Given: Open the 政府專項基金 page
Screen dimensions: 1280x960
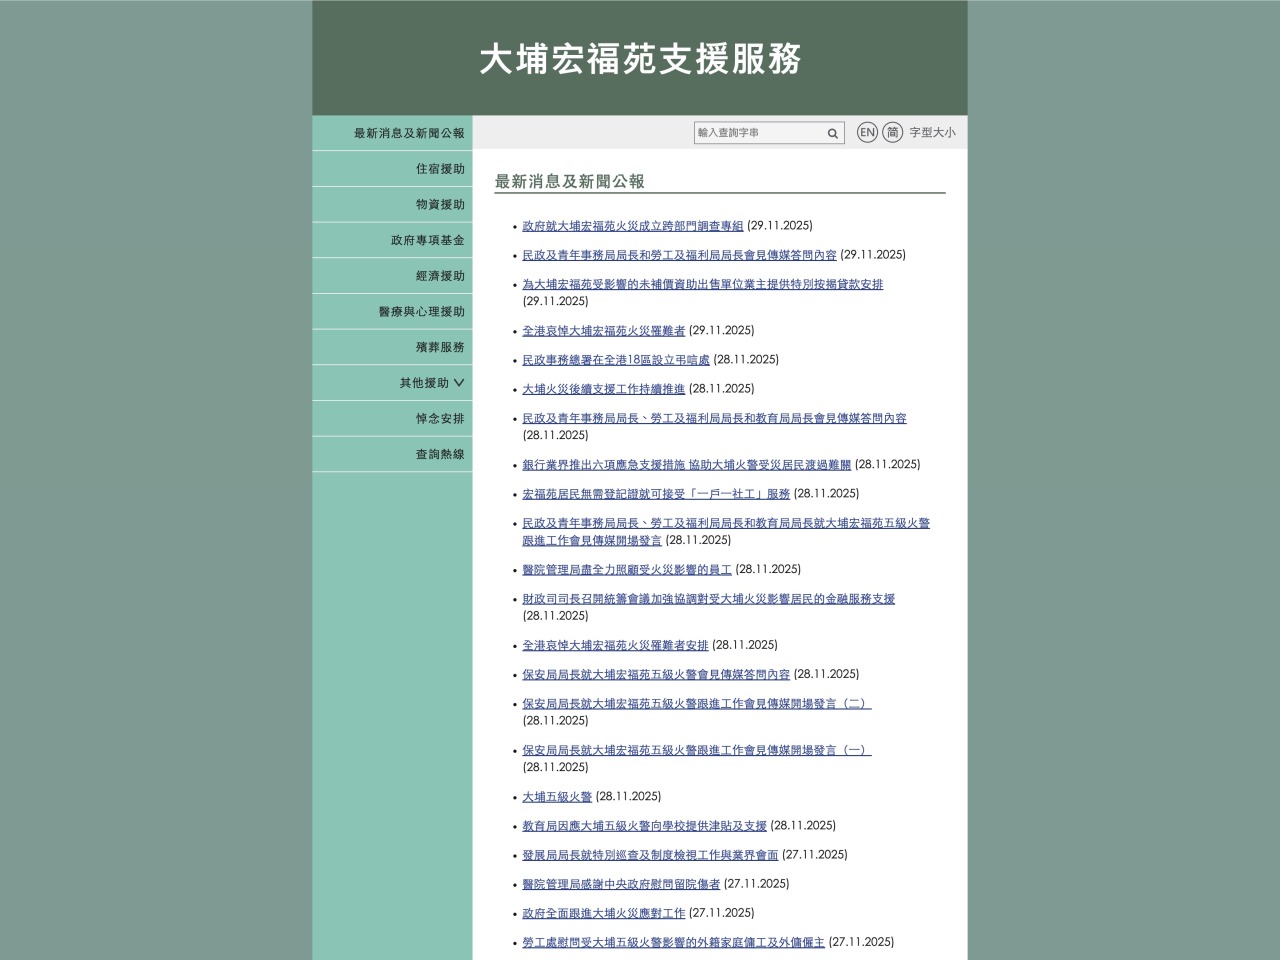Looking at the screenshot, I should pyautogui.click(x=425, y=240).
